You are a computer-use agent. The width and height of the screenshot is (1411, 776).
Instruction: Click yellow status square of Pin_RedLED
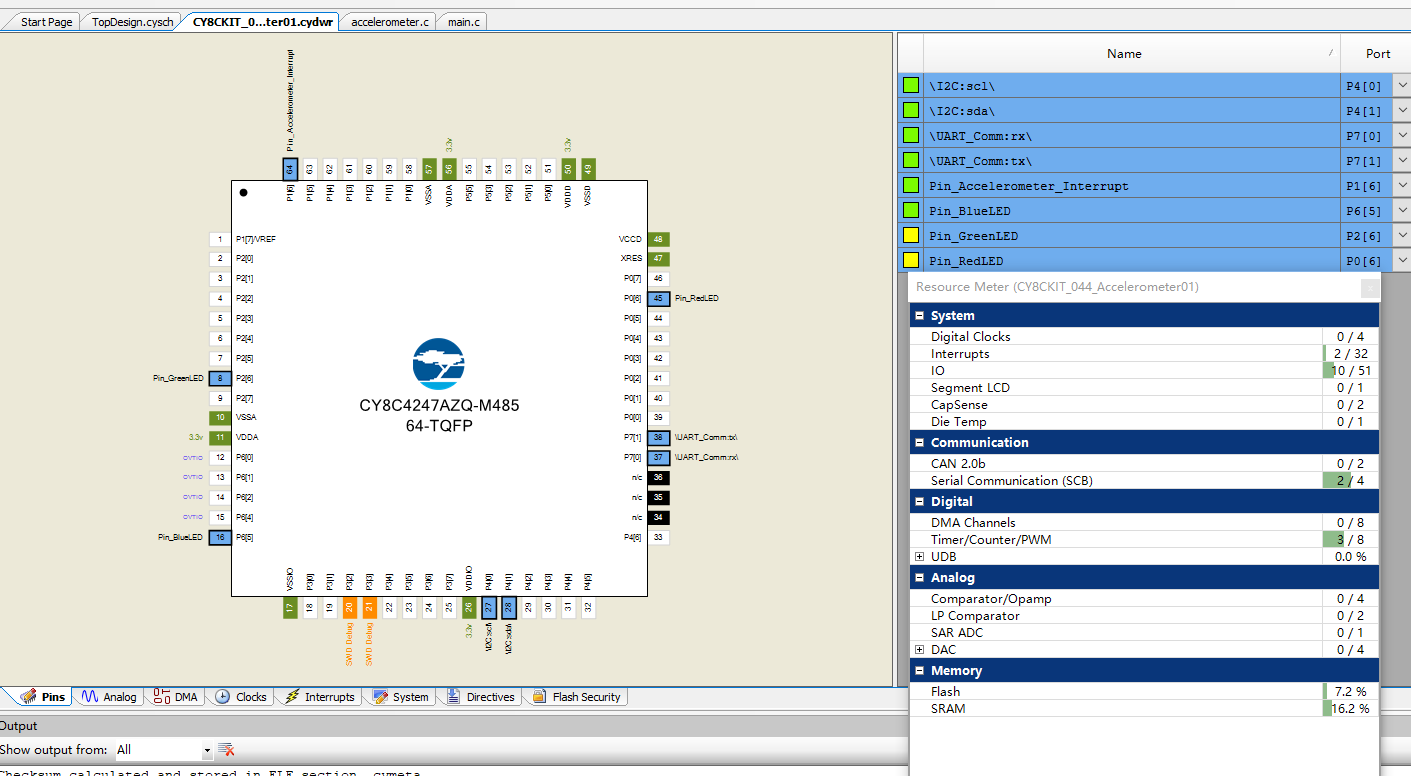[911, 261]
